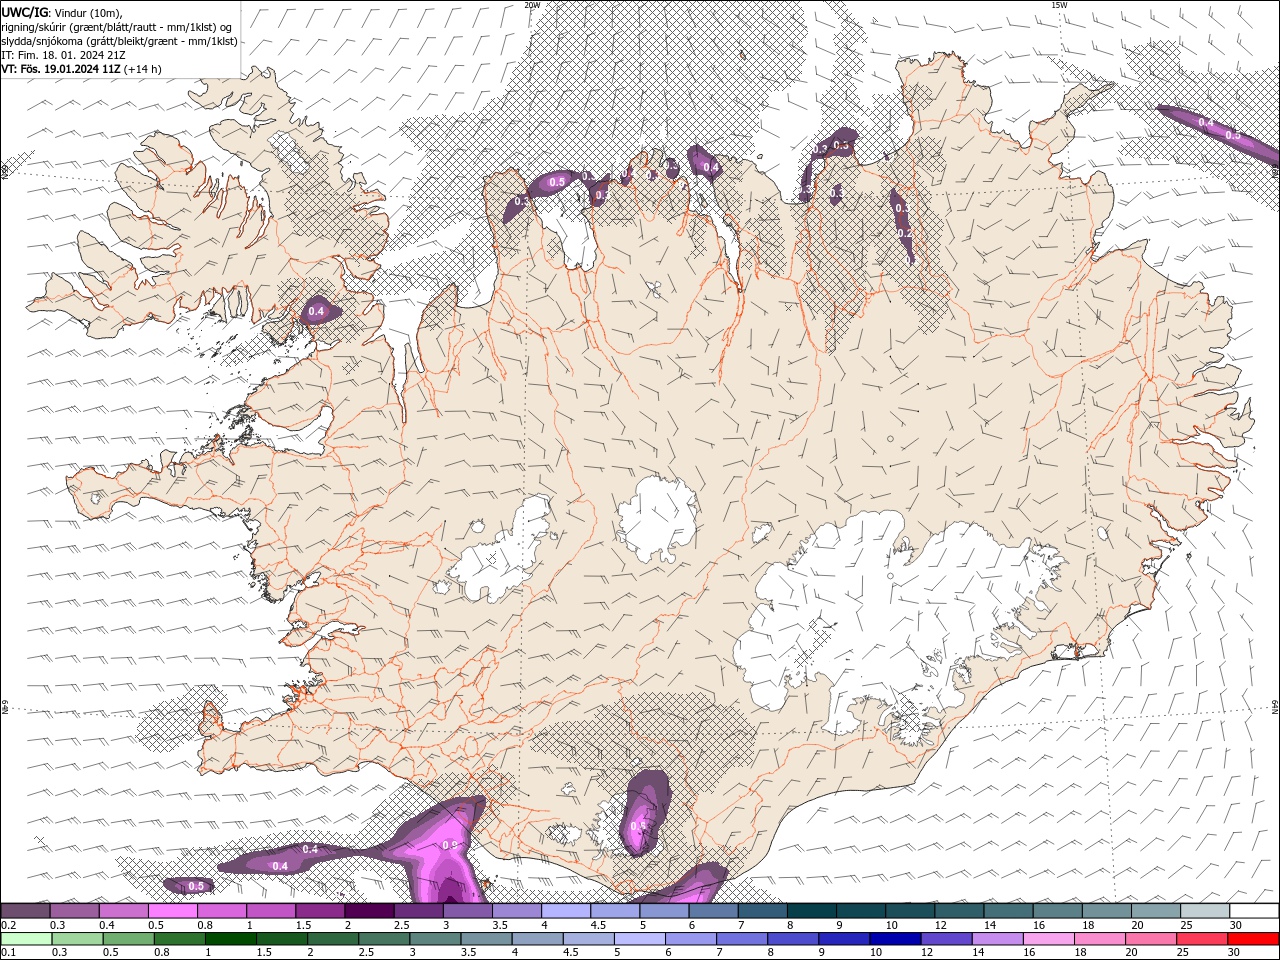Click the lavender upper swatch labeled 4

click(x=566, y=911)
